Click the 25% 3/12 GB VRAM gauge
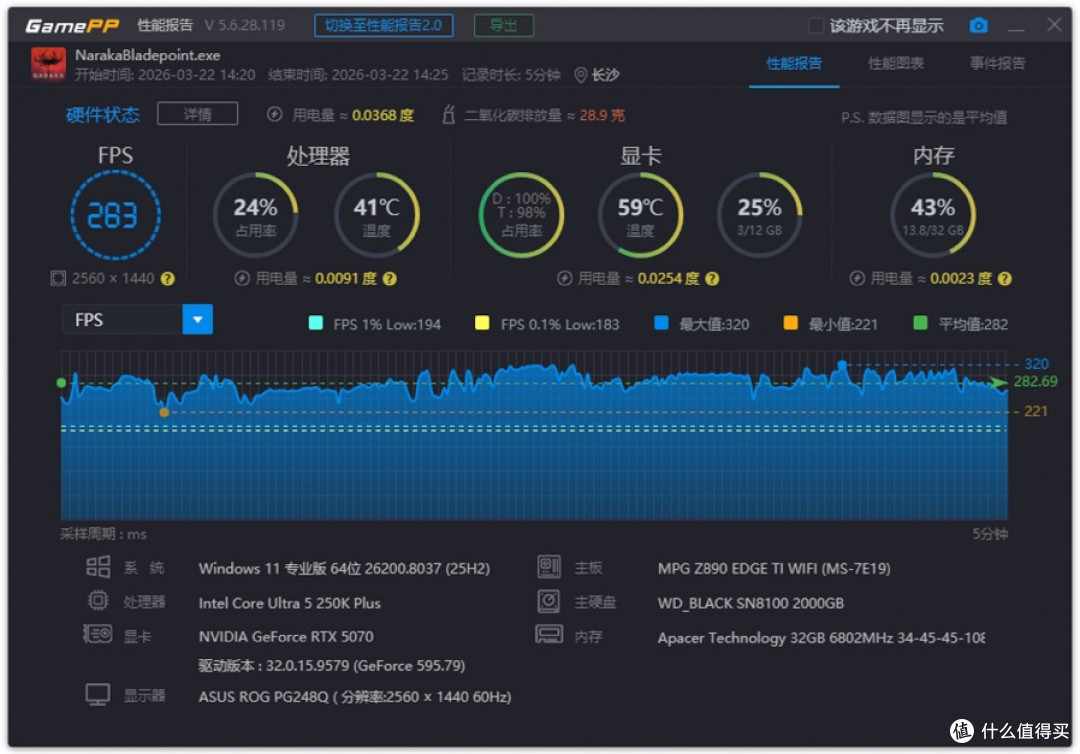Image resolution: width=1080 pixels, height=754 pixels. (x=760, y=215)
